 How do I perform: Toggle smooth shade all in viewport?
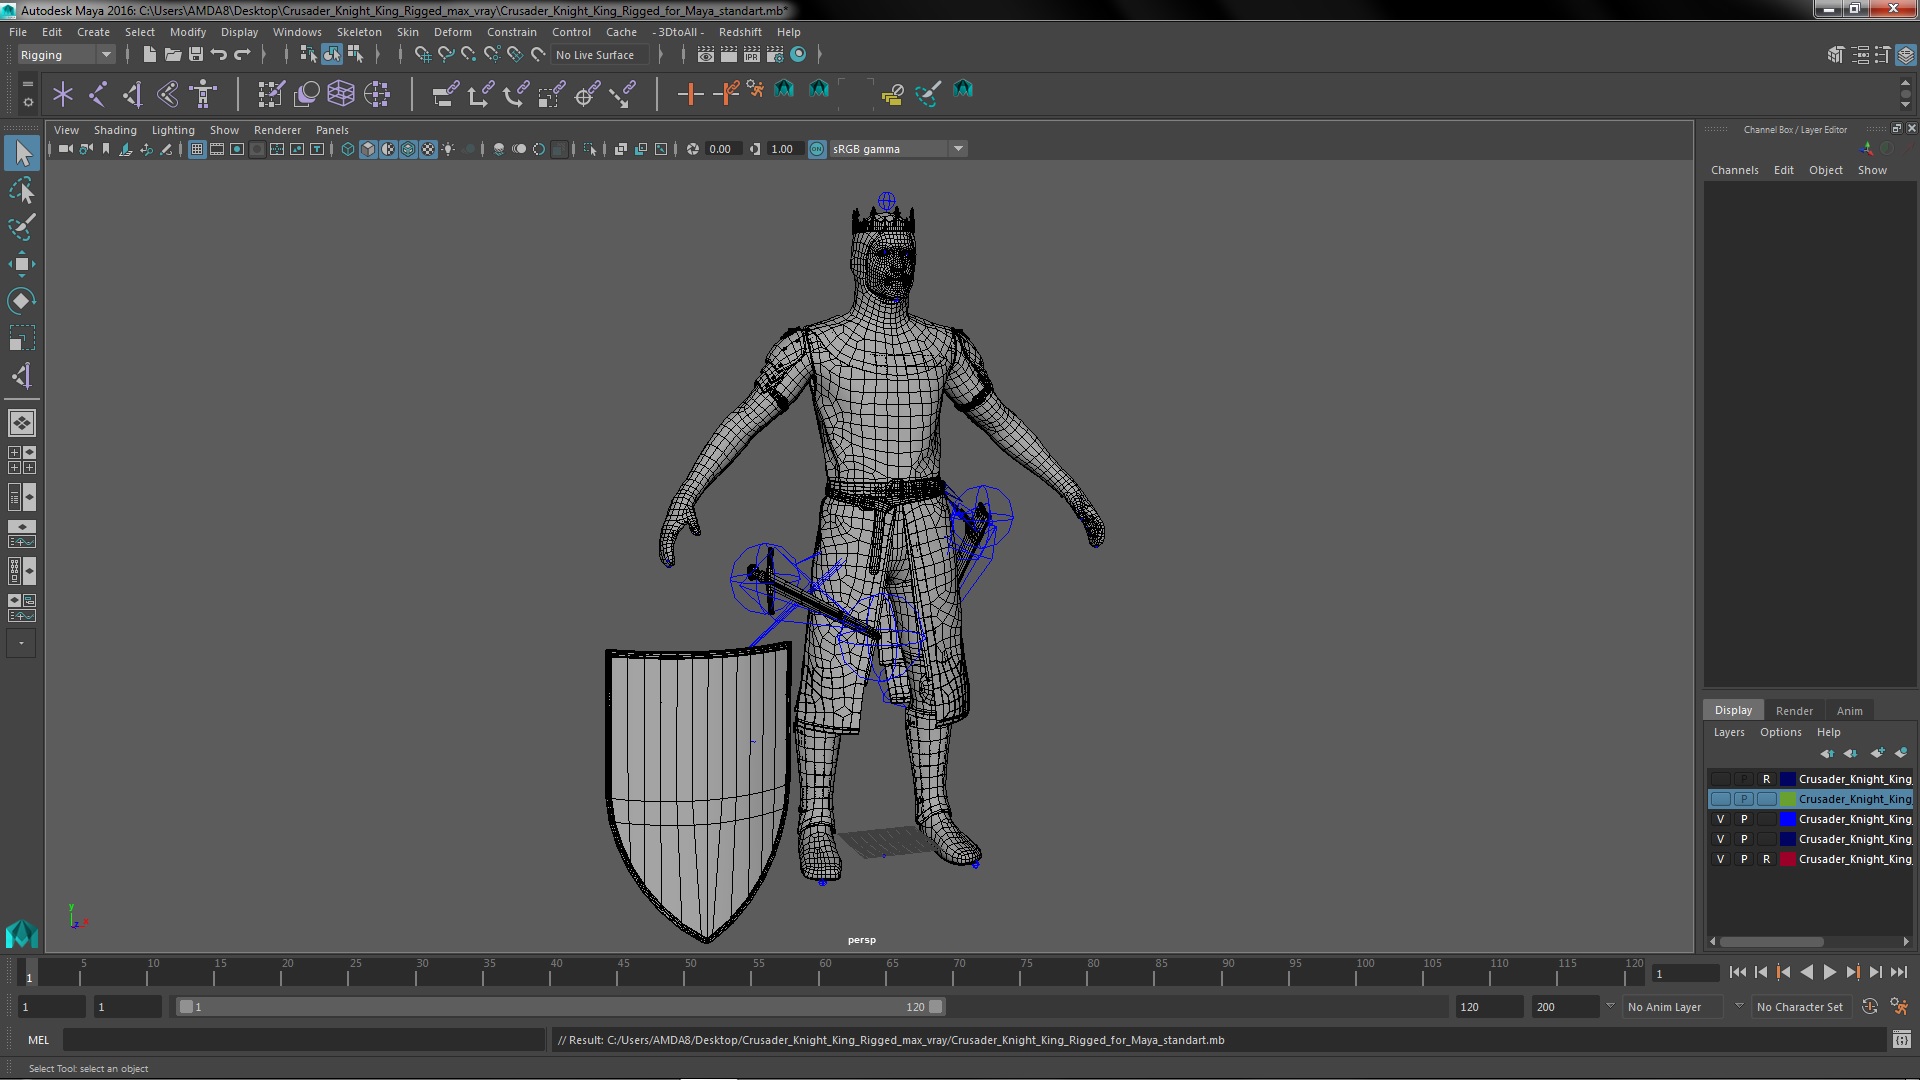click(x=368, y=149)
